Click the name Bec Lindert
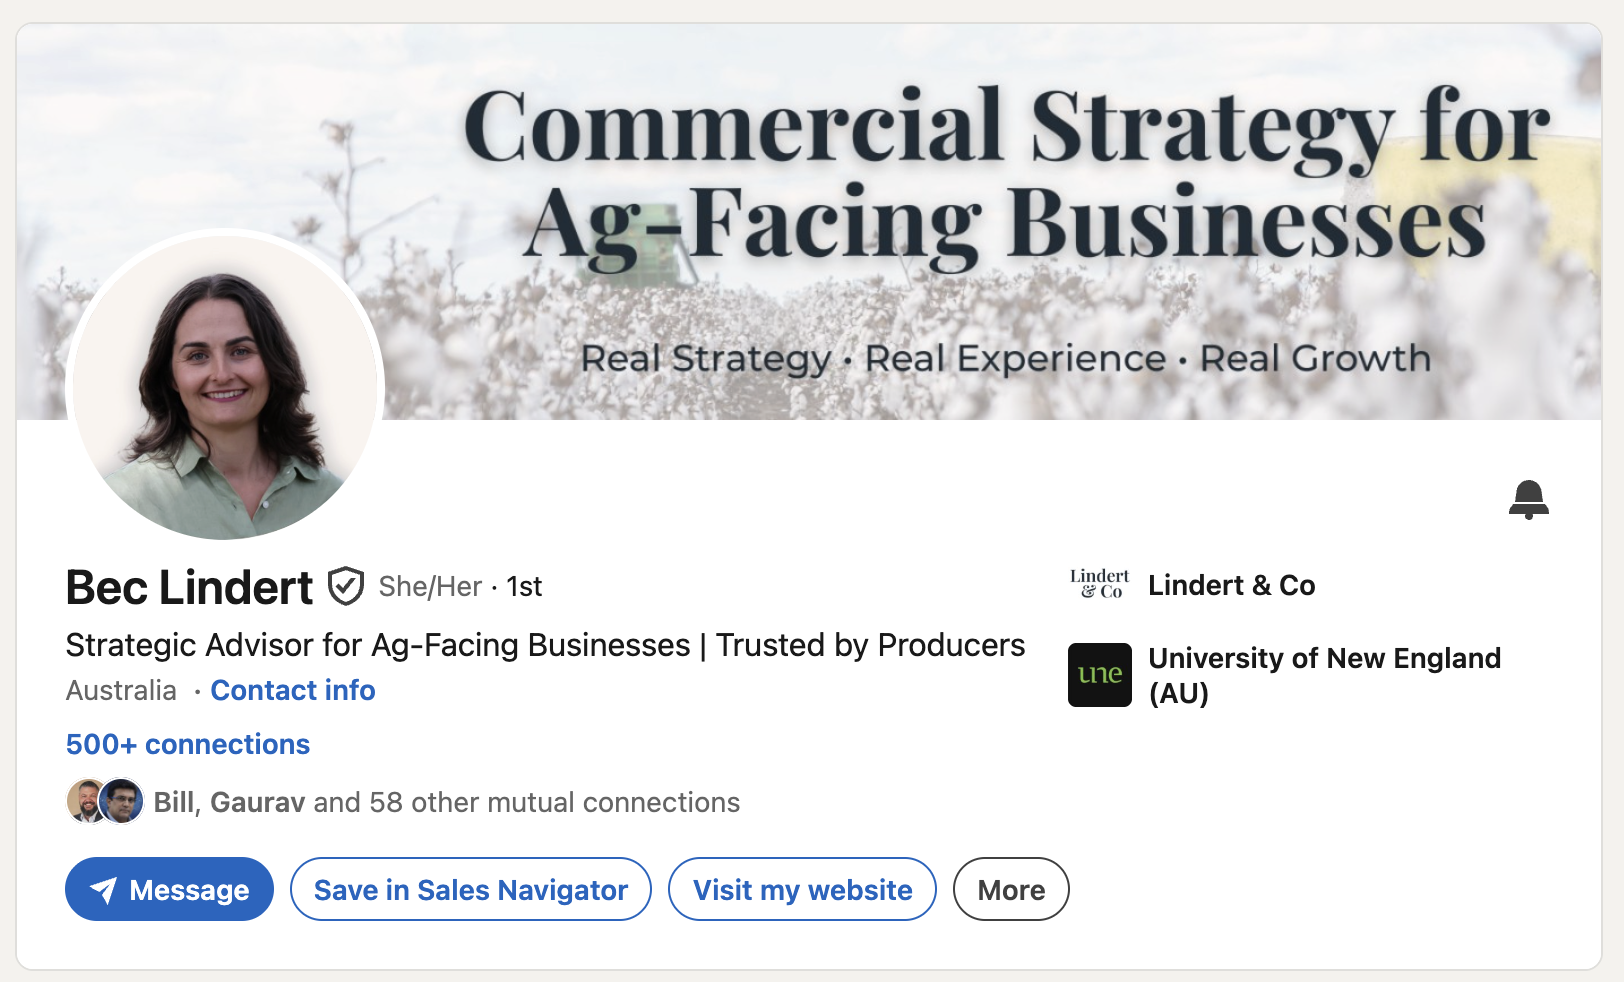Viewport: 1624px width, 982px height. pyautogui.click(x=189, y=587)
